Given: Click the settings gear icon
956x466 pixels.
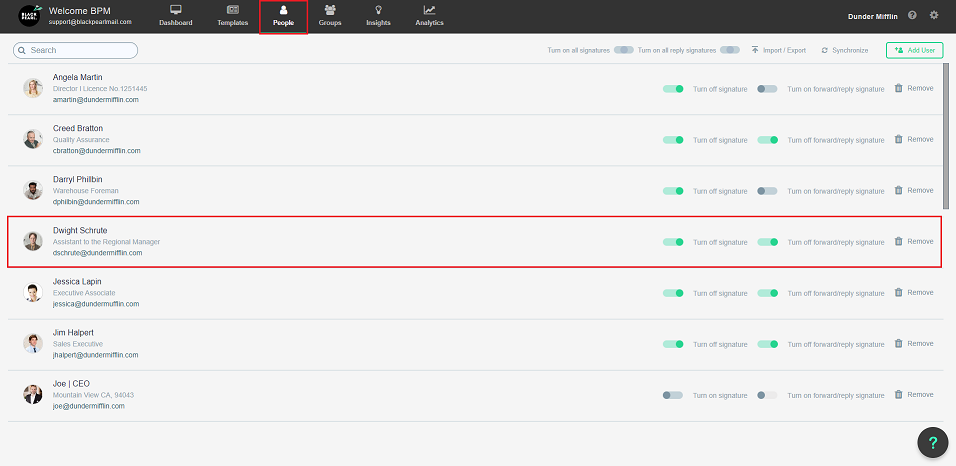Looking at the screenshot, I should pyautogui.click(x=934, y=15).
